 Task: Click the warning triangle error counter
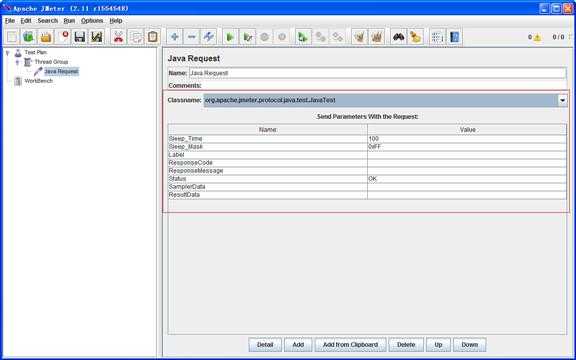pos(537,37)
